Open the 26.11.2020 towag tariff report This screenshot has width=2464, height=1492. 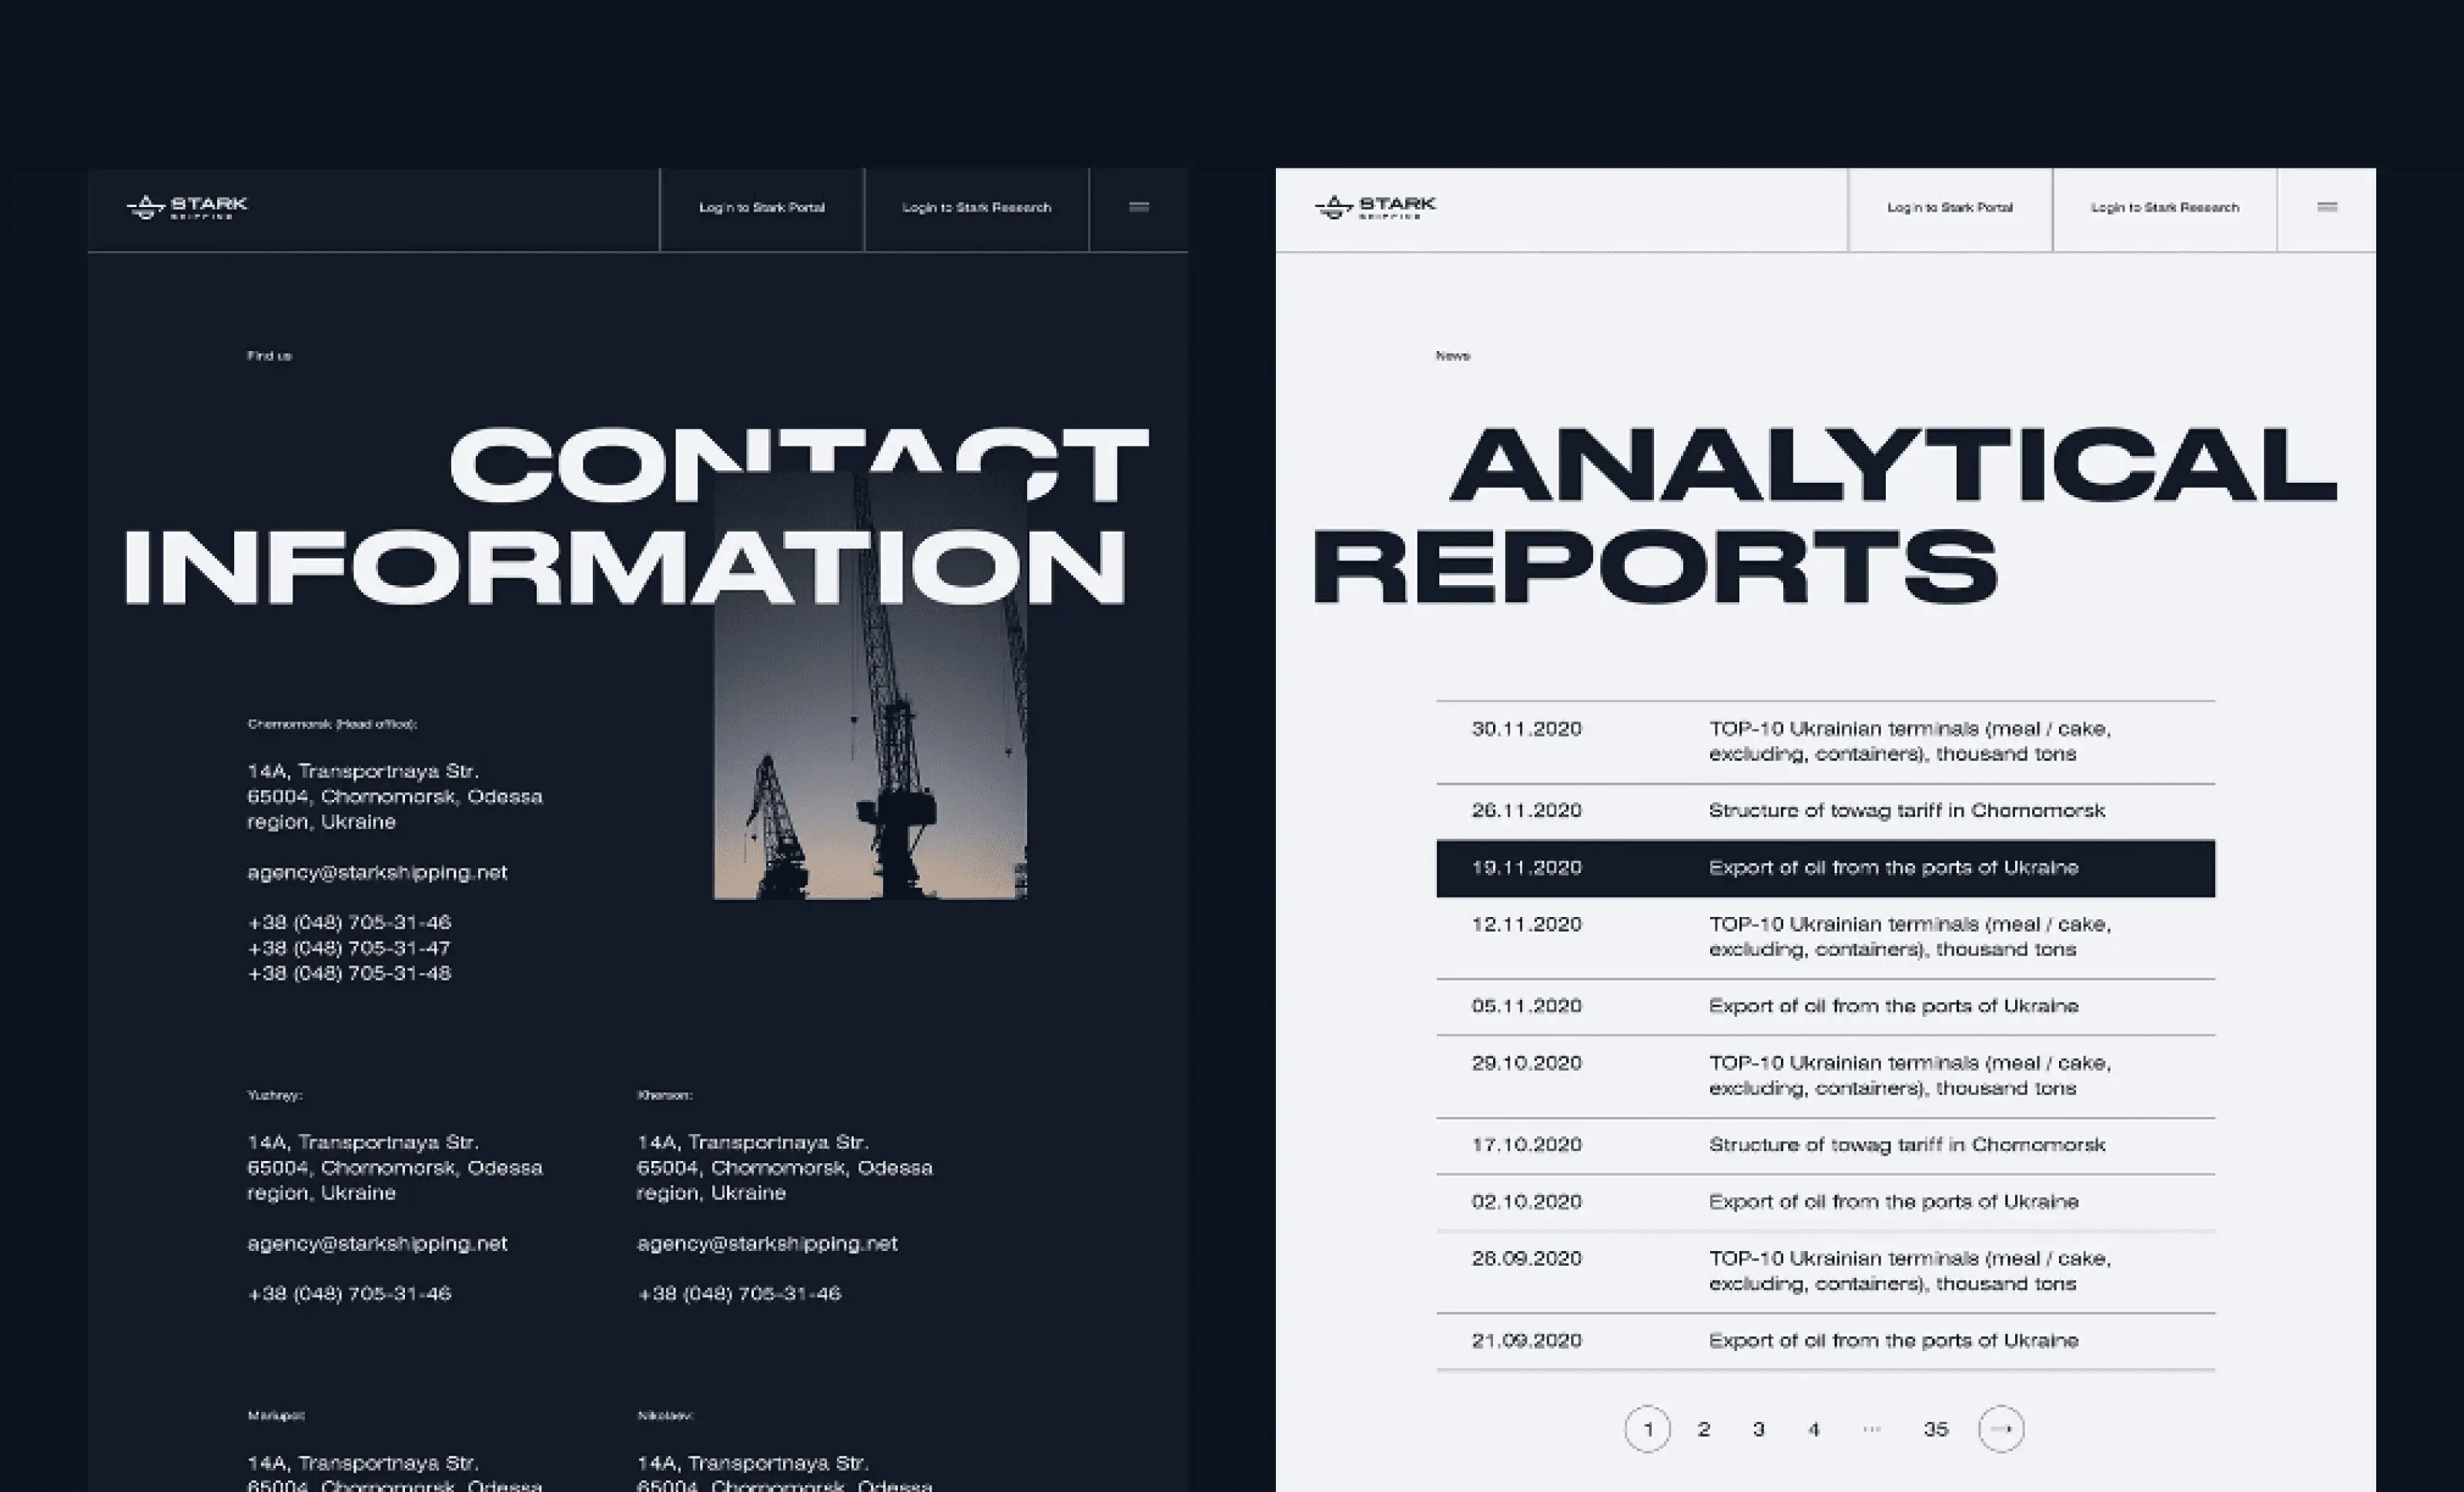(1906, 811)
